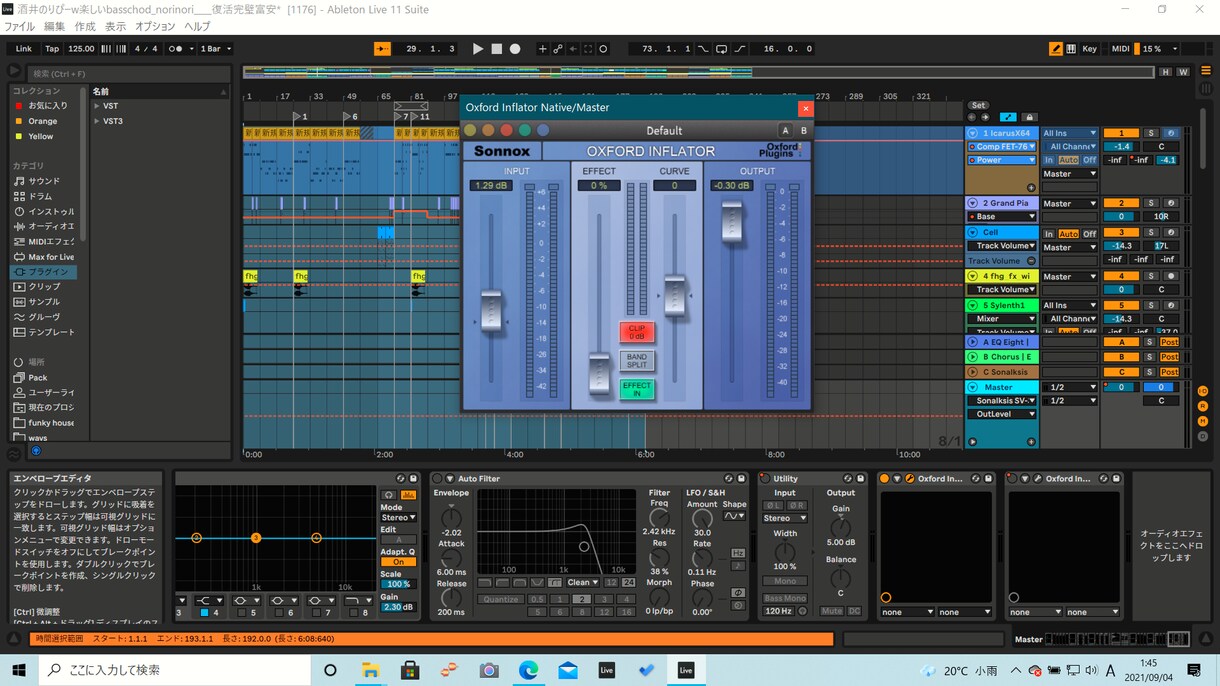This screenshot has height=686, width=1220.
Task: Toggle the CLIP 0 dB button
Action: pos(637,332)
